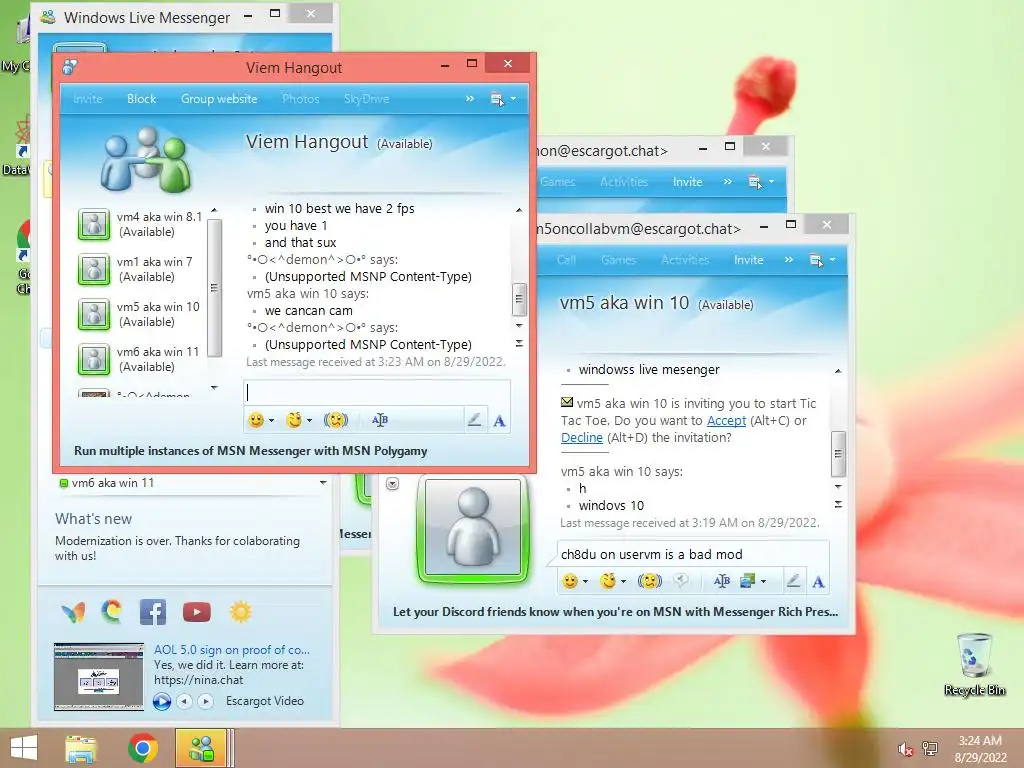Open Group website in Viem Hangout toolbar
Image resolution: width=1024 pixels, height=768 pixels.
[x=219, y=99]
